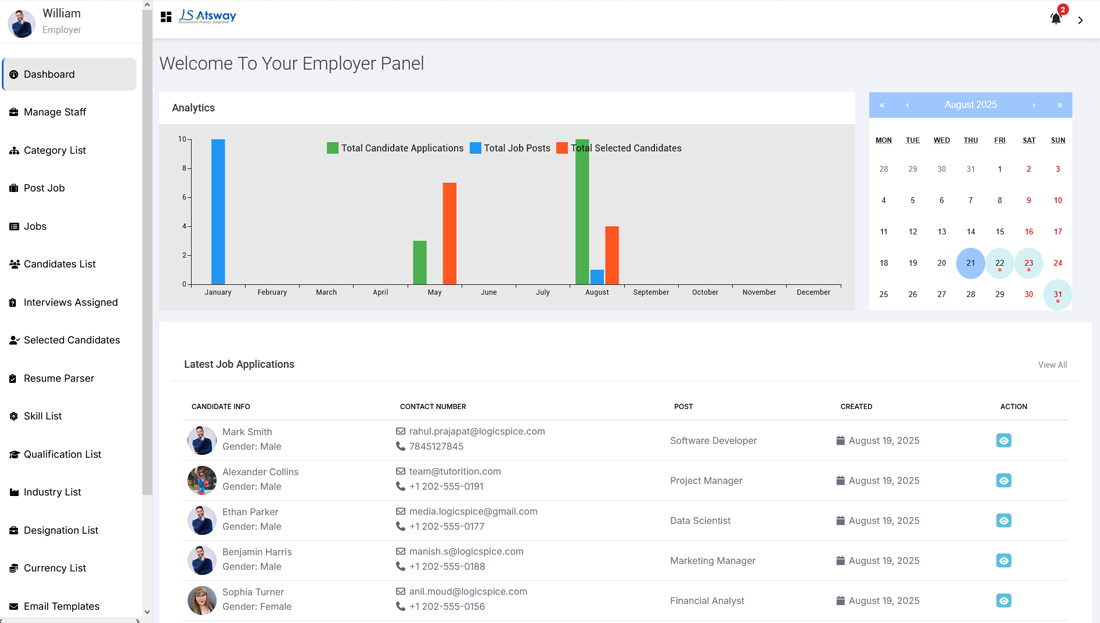The height and width of the screenshot is (623, 1100).
Task: Click the Category List sidebar icon
Action: tap(13, 151)
